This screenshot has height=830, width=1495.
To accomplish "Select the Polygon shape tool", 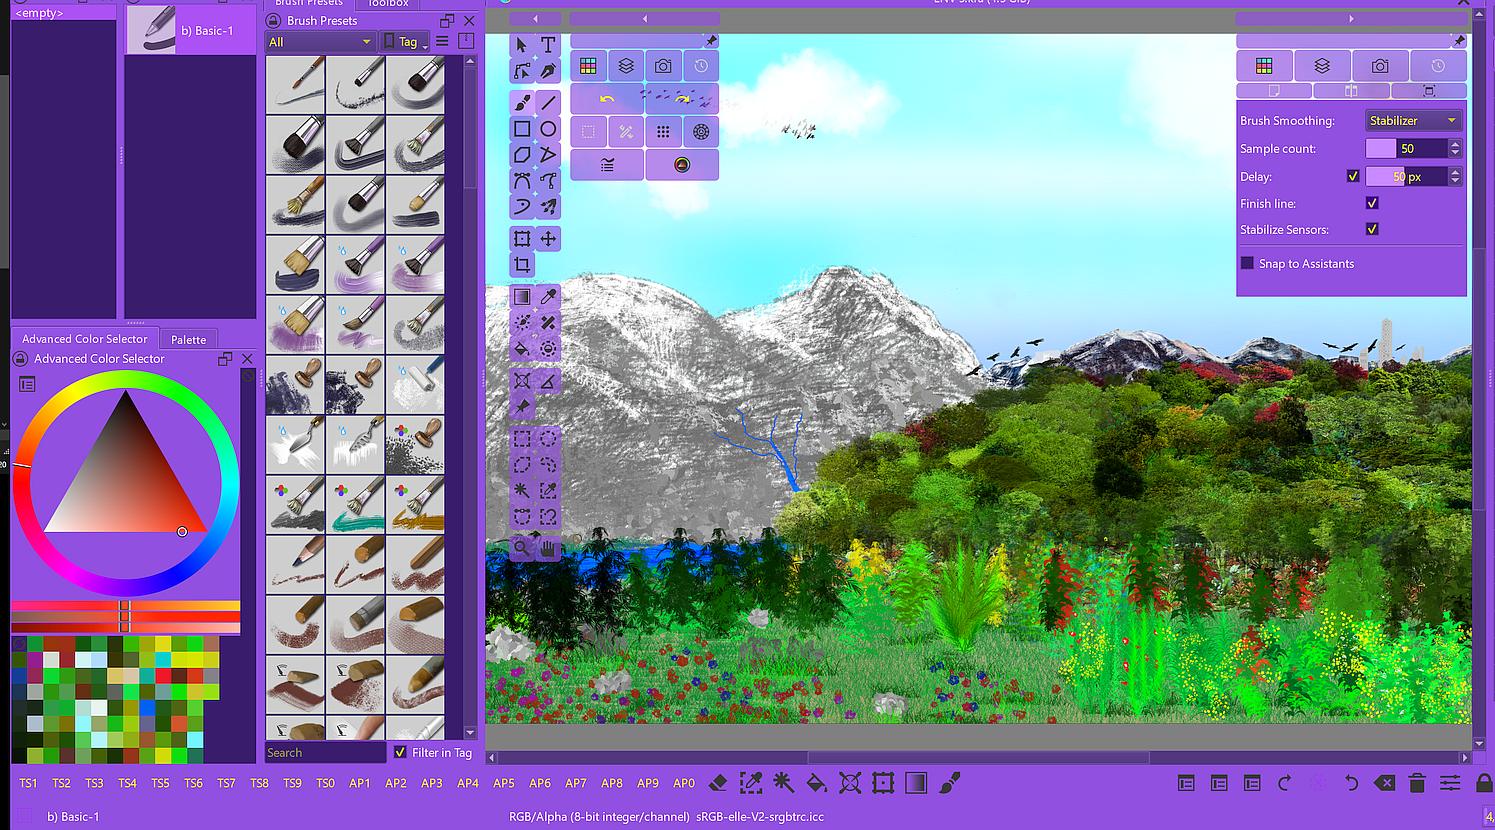I will click(522, 155).
